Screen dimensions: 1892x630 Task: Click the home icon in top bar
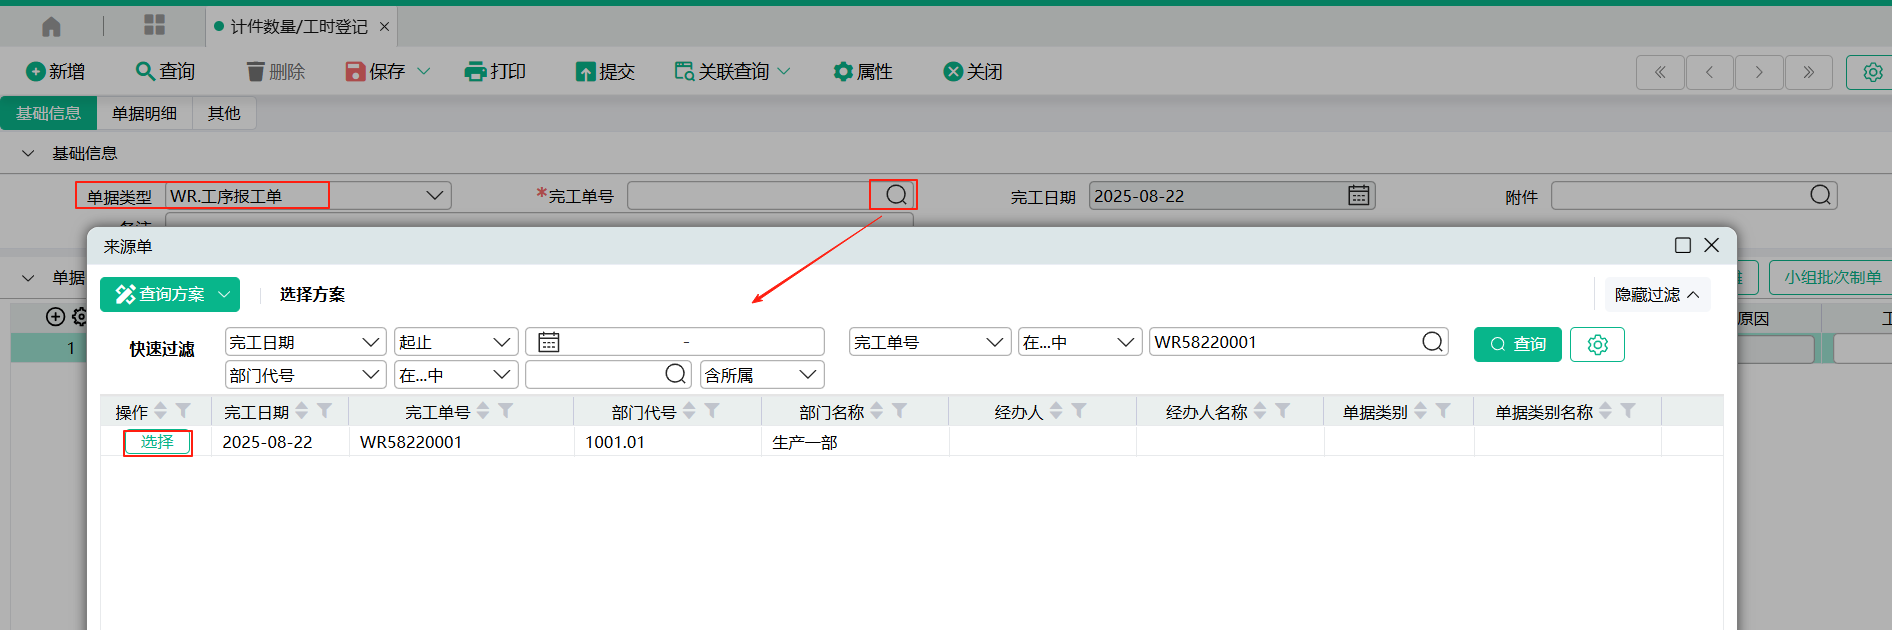pos(51,26)
